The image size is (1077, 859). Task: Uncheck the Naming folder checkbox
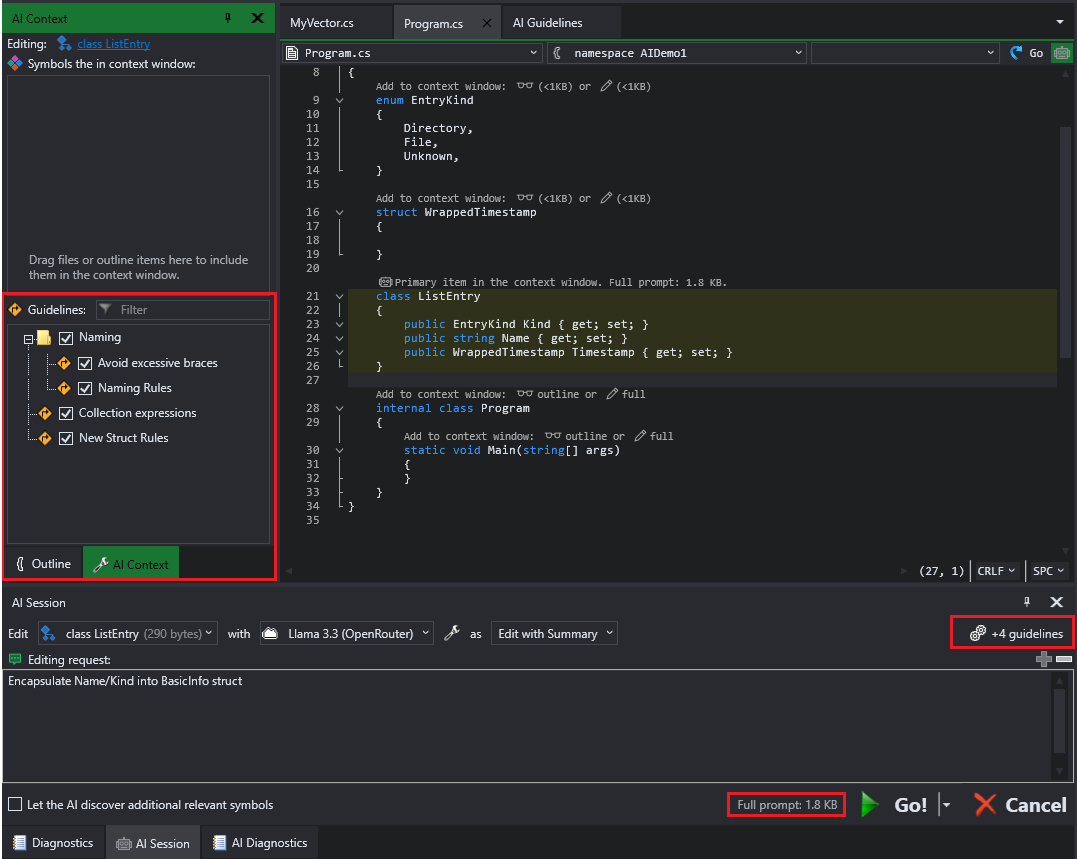coord(66,338)
